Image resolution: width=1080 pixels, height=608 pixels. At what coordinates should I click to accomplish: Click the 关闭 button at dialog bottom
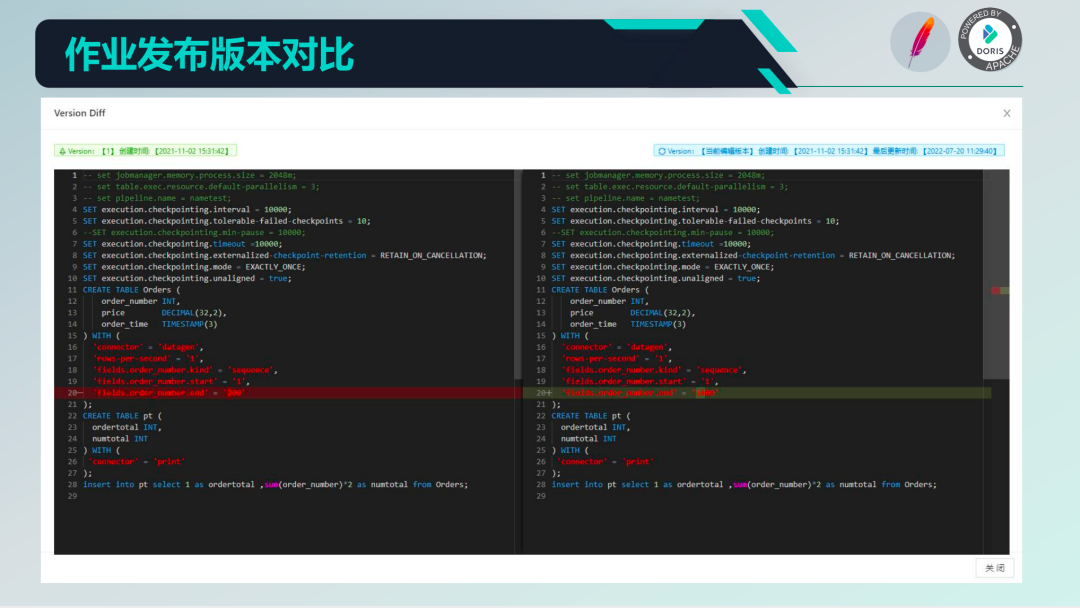tap(995, 568)
